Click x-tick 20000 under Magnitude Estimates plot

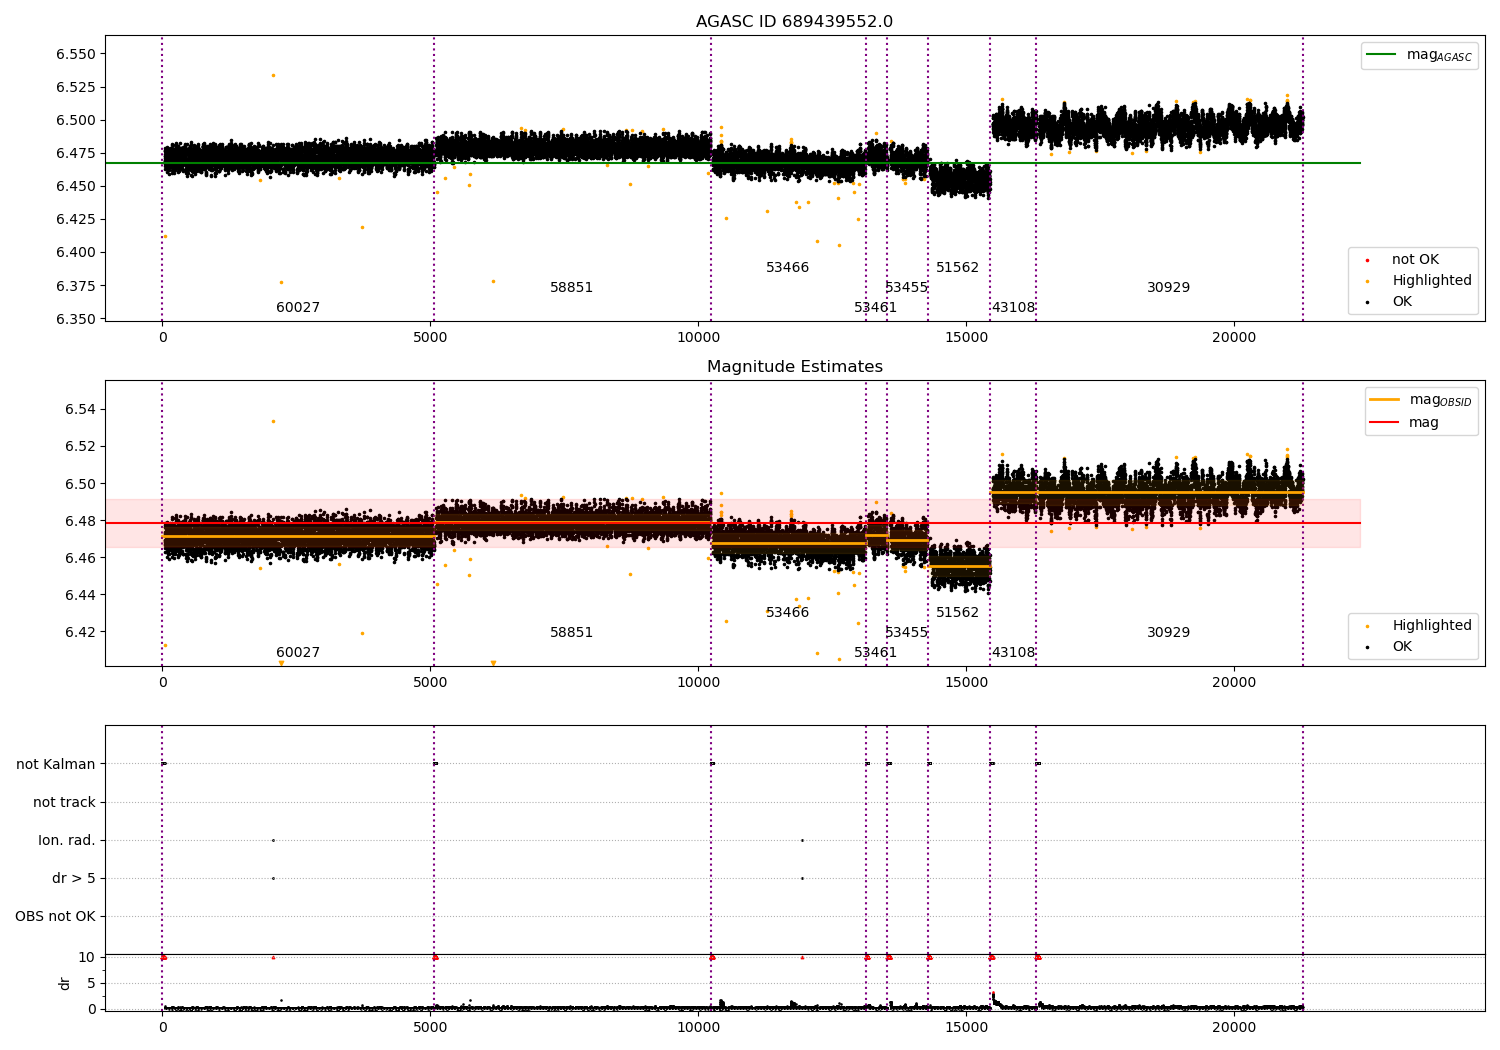(x=1234, y=683)
